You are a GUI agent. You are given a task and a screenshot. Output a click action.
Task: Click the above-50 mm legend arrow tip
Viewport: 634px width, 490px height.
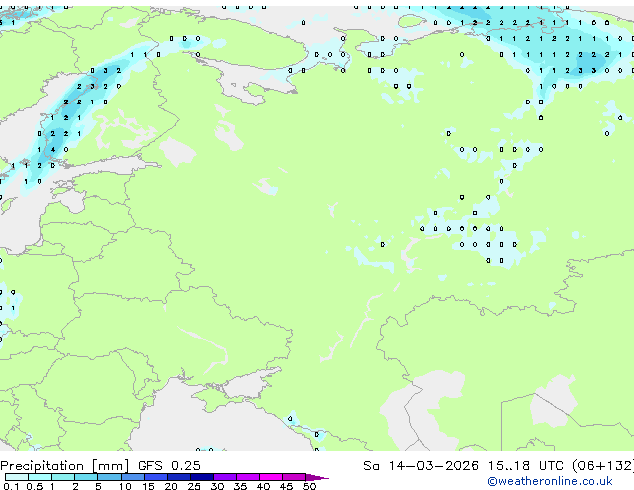coord(317,477)
